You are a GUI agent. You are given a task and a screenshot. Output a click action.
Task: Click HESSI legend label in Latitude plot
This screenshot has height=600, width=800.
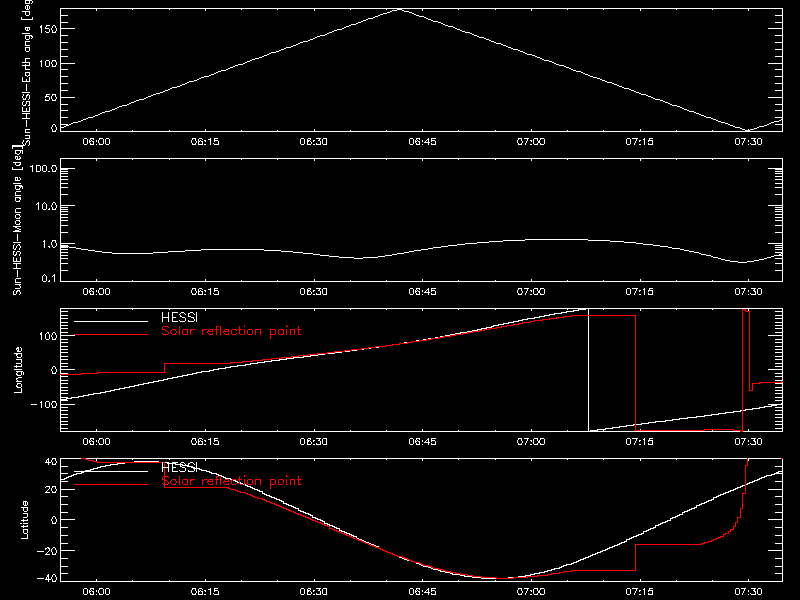tap(179, 468)
